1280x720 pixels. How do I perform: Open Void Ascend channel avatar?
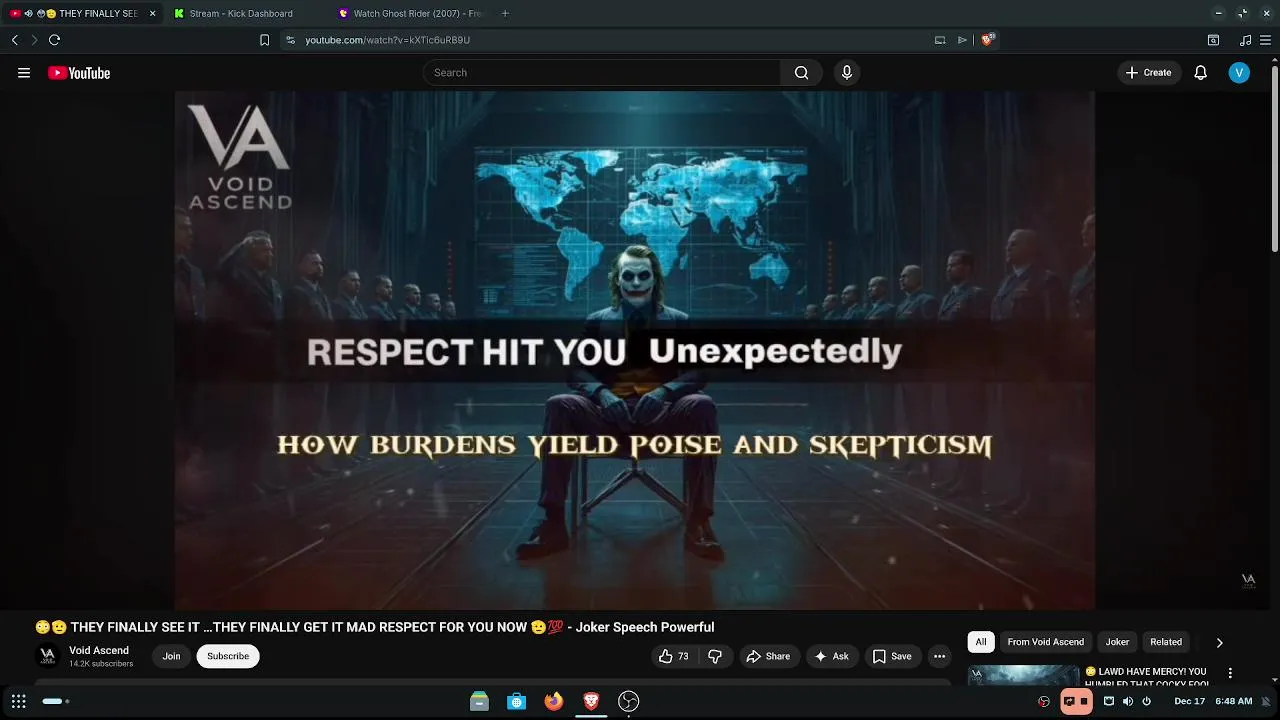point(47,656)
